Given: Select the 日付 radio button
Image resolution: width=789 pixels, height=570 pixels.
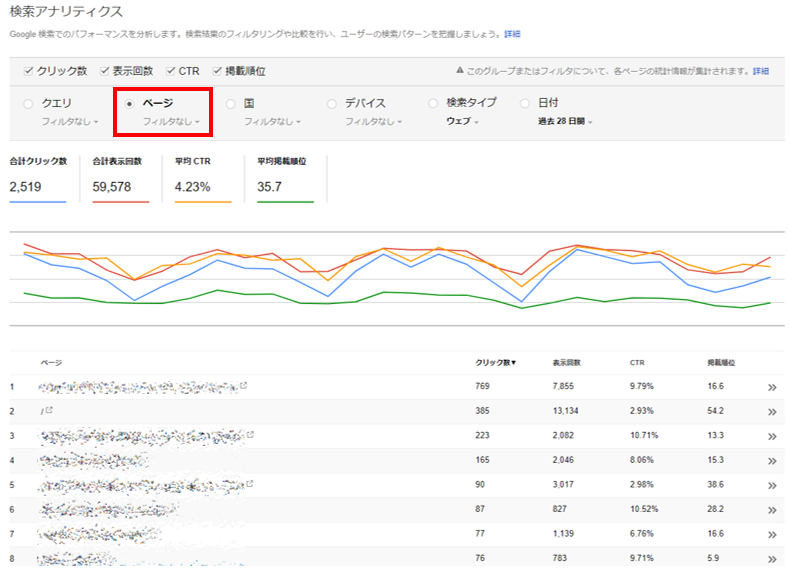Looking at the screenshot, I should click(x=525, y=104).
